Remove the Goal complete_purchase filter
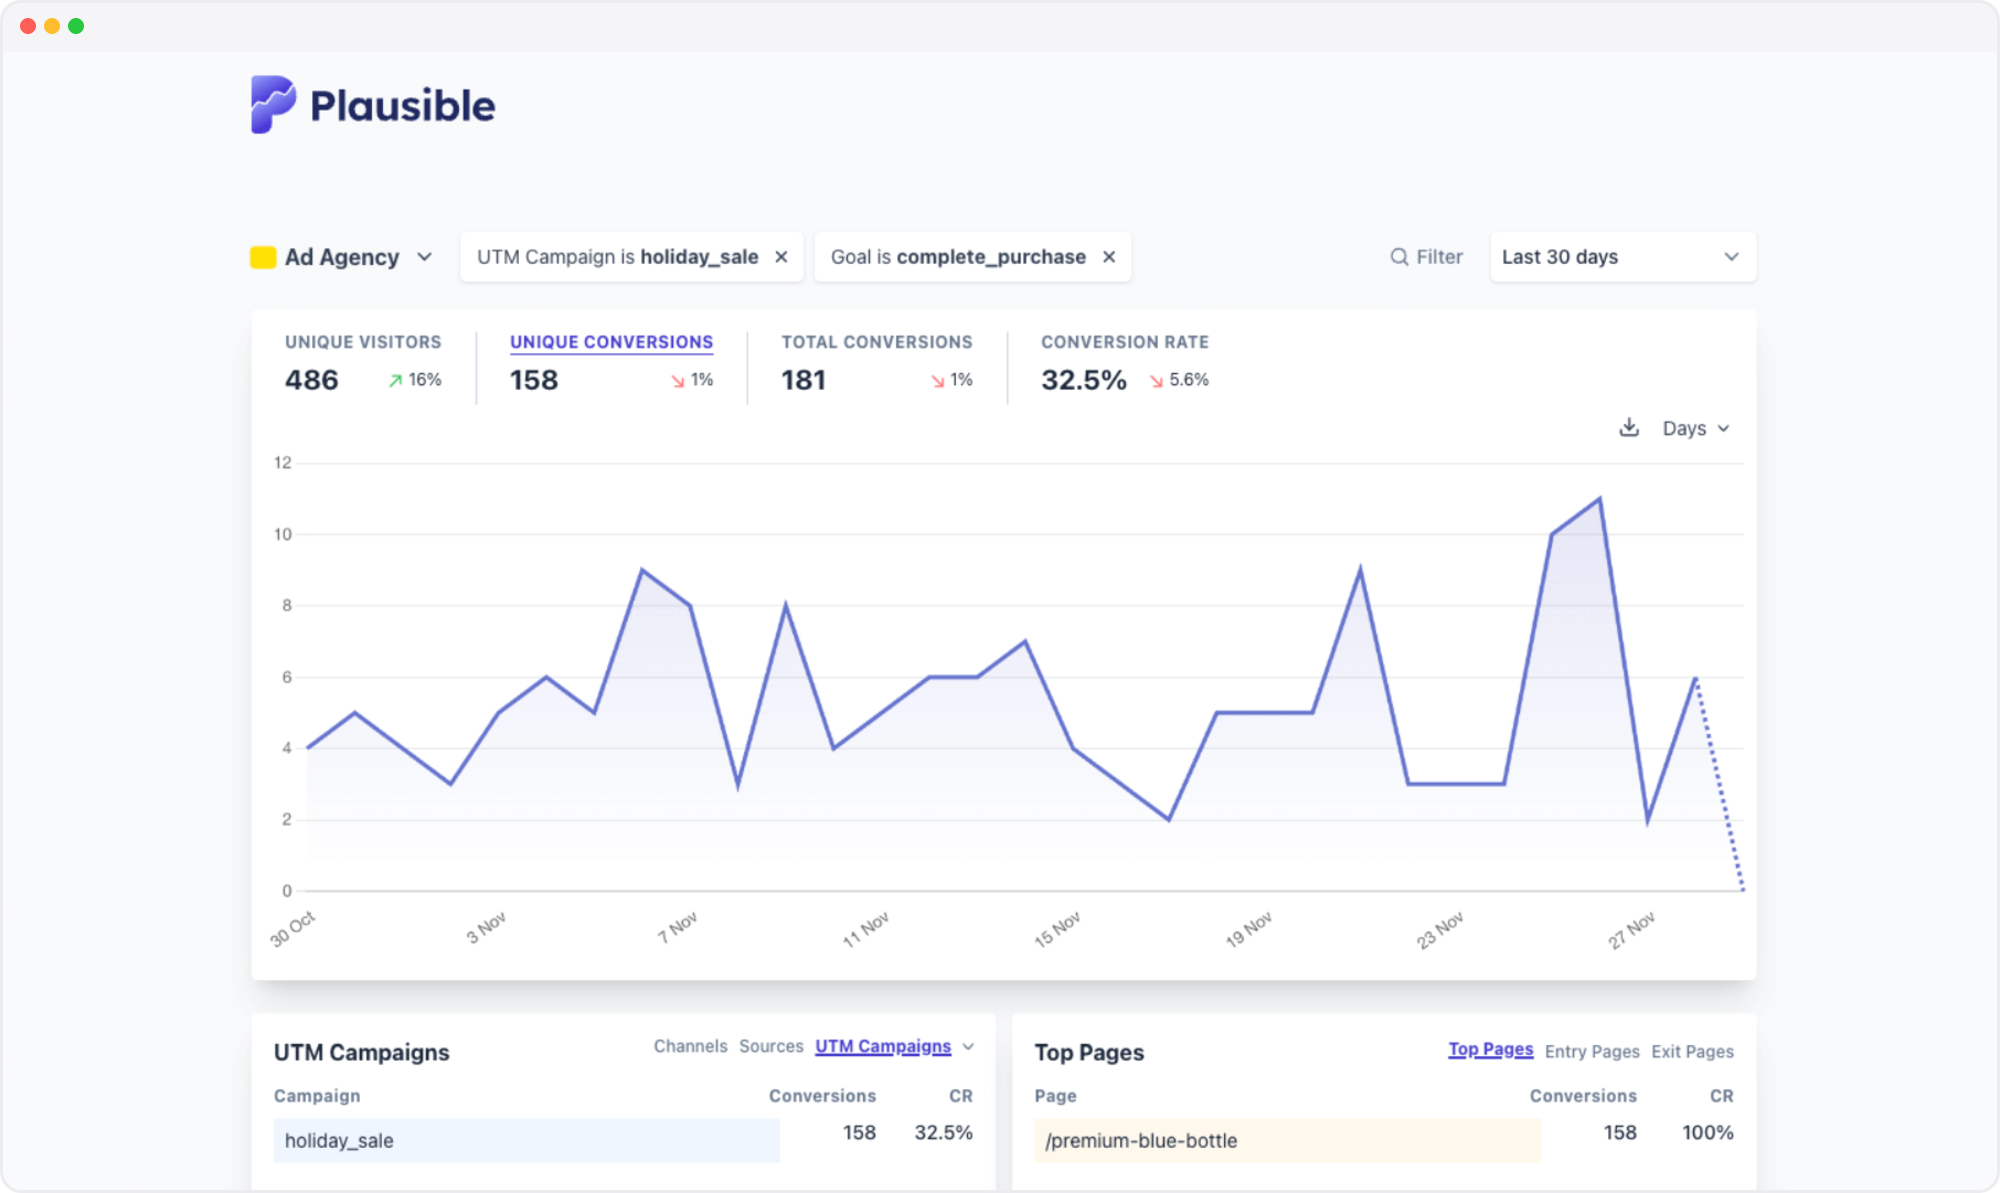 pos(1109,257)
